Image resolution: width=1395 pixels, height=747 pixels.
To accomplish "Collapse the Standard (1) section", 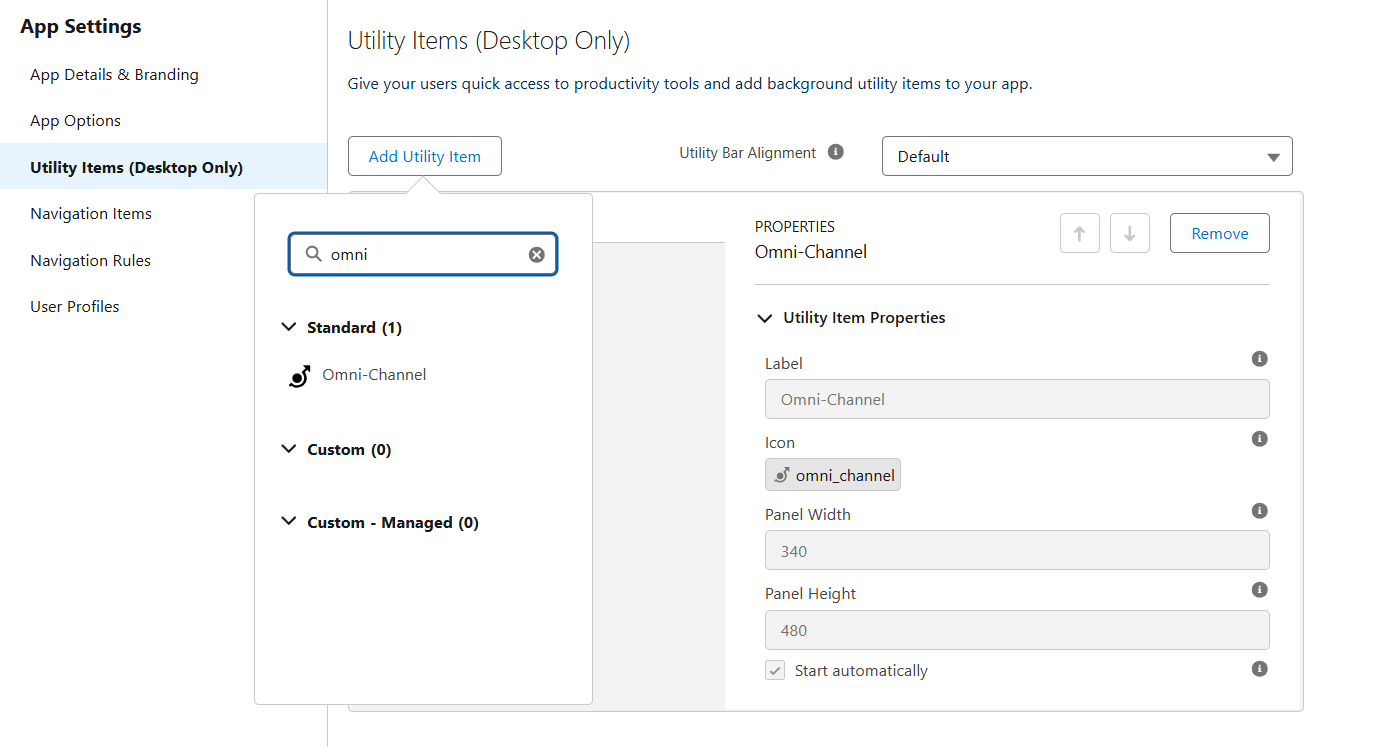I will 289,327.
